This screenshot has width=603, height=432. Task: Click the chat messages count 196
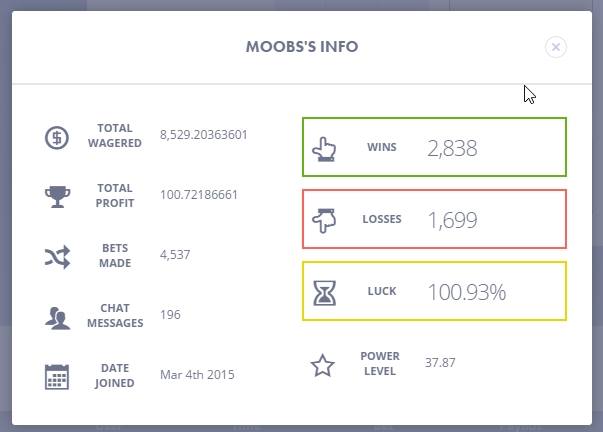(x=170, y=315)
